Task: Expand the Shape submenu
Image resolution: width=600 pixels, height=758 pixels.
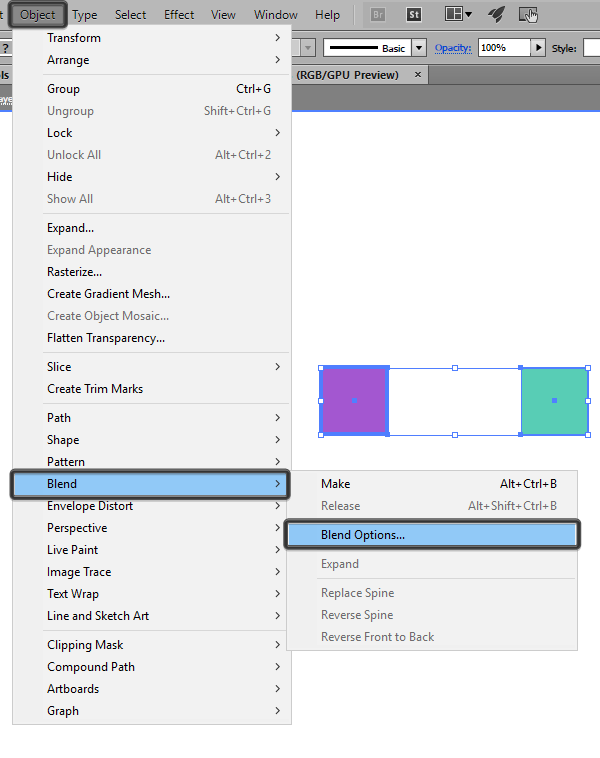Action: coord(152,440)
